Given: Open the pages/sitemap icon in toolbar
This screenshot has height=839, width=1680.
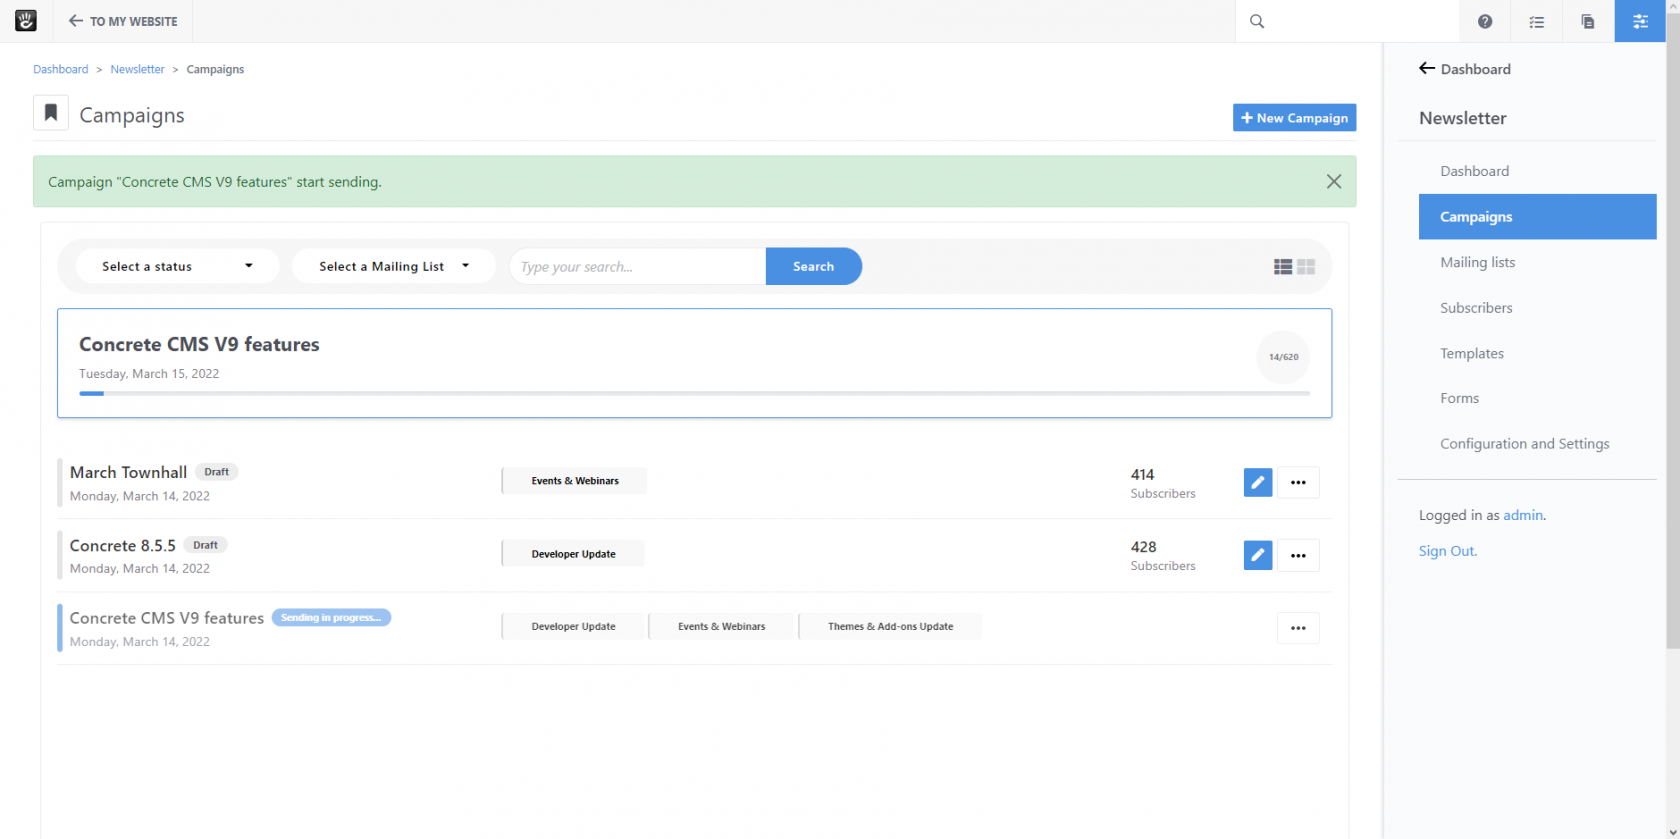Looking at the screenshot, I should coord(1588,21).
